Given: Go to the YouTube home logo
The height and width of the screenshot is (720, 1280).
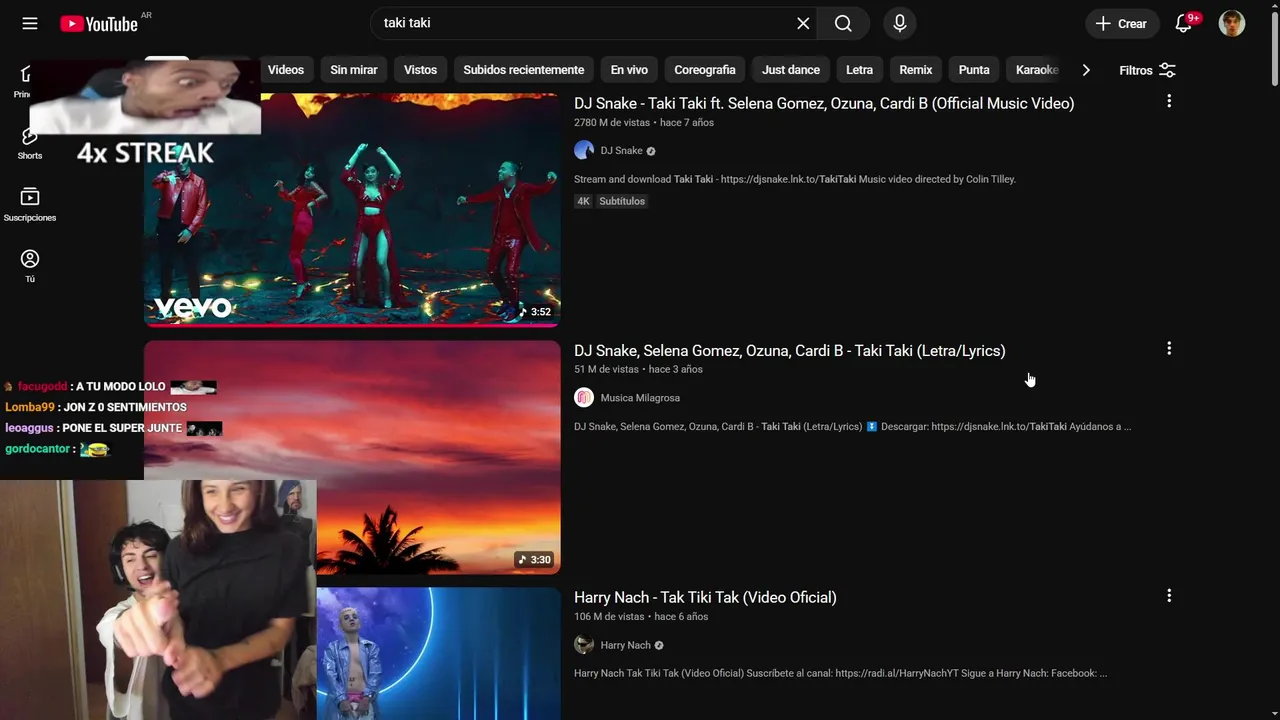Looking at the screenshot, I should pos(98,23).
